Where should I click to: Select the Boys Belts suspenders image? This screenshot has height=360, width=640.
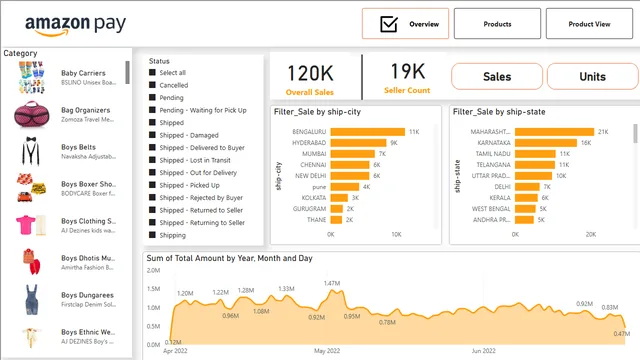[31, 151]
